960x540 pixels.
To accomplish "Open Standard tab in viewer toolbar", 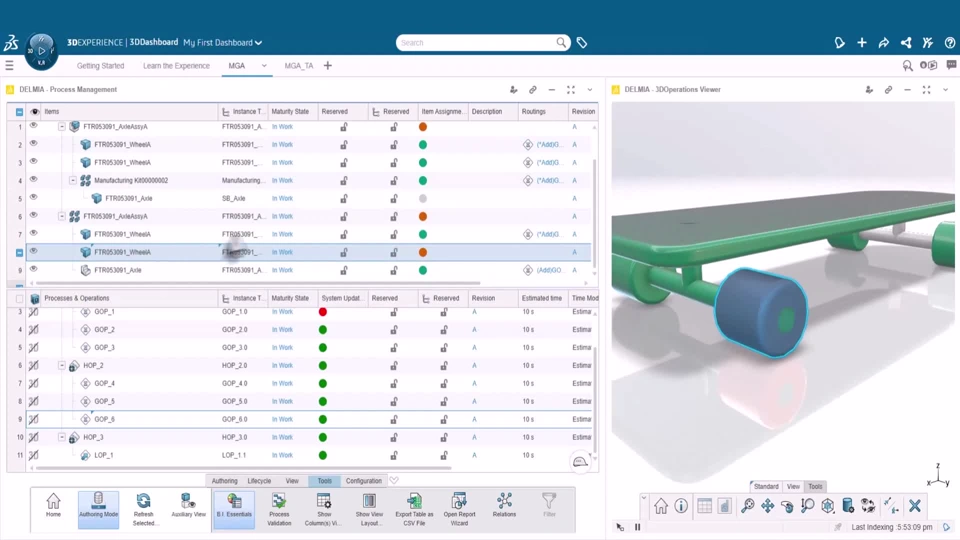I will tap(766, 486).
